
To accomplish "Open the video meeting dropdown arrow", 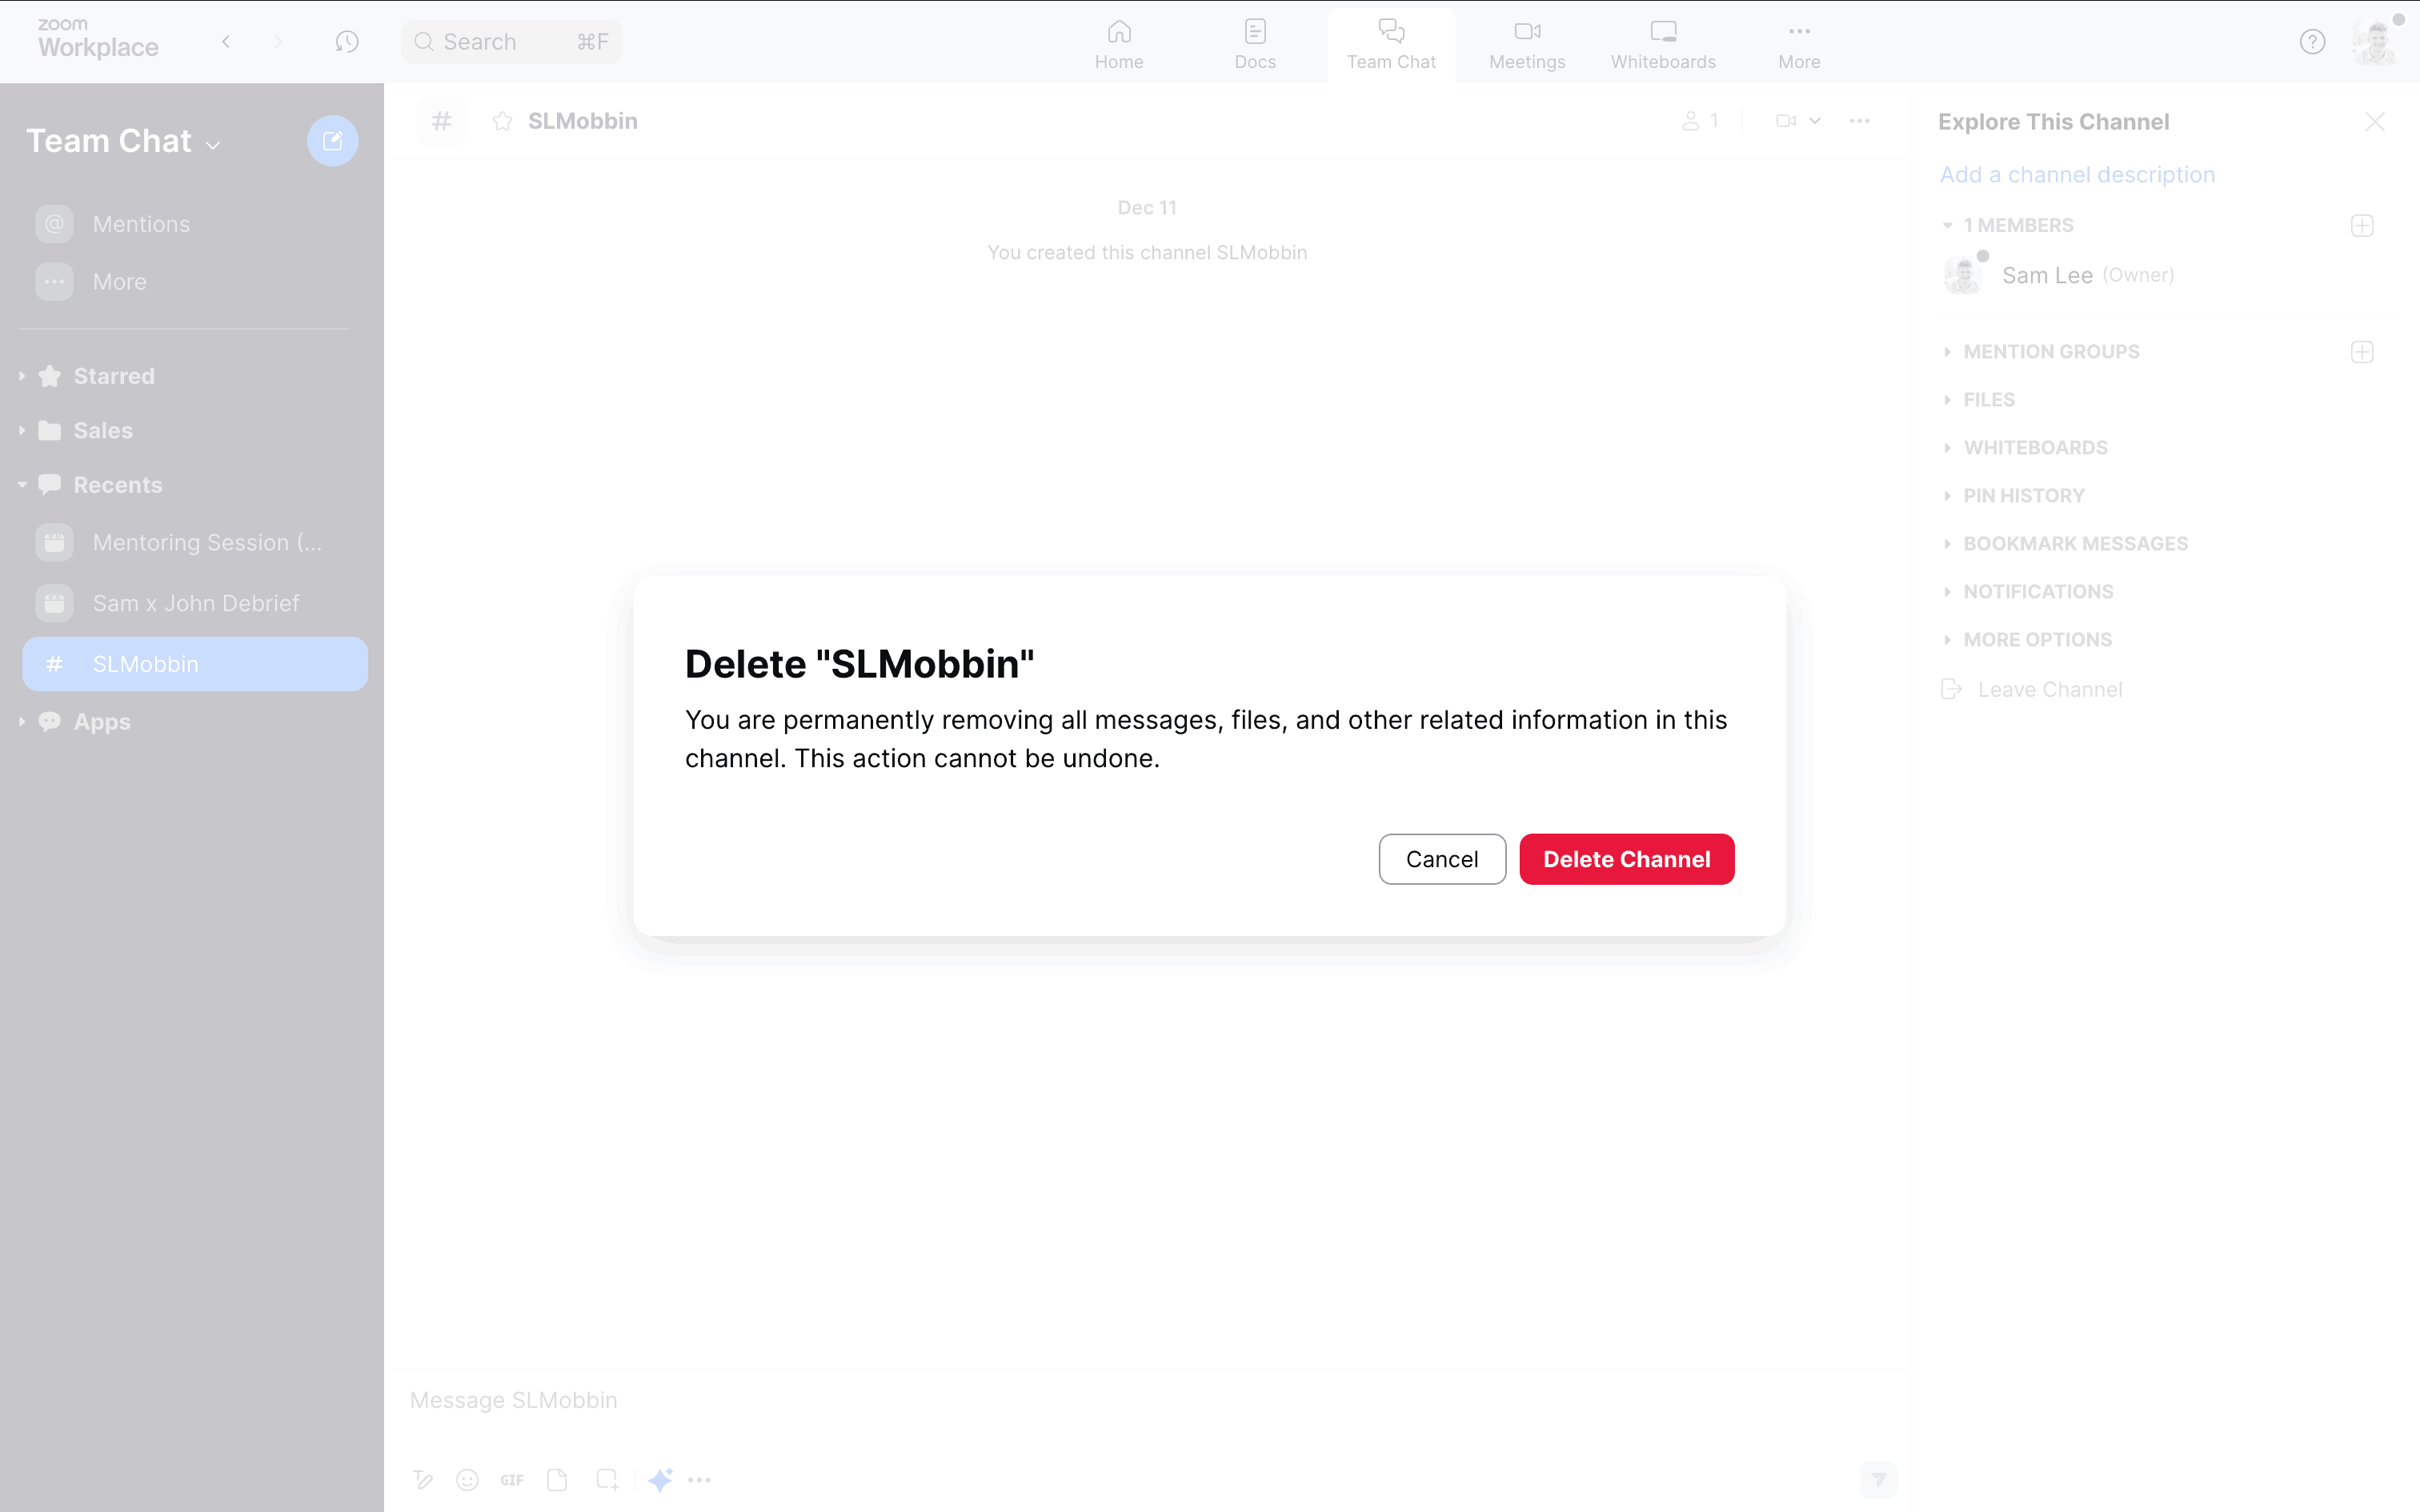I will pos(1815,121).
